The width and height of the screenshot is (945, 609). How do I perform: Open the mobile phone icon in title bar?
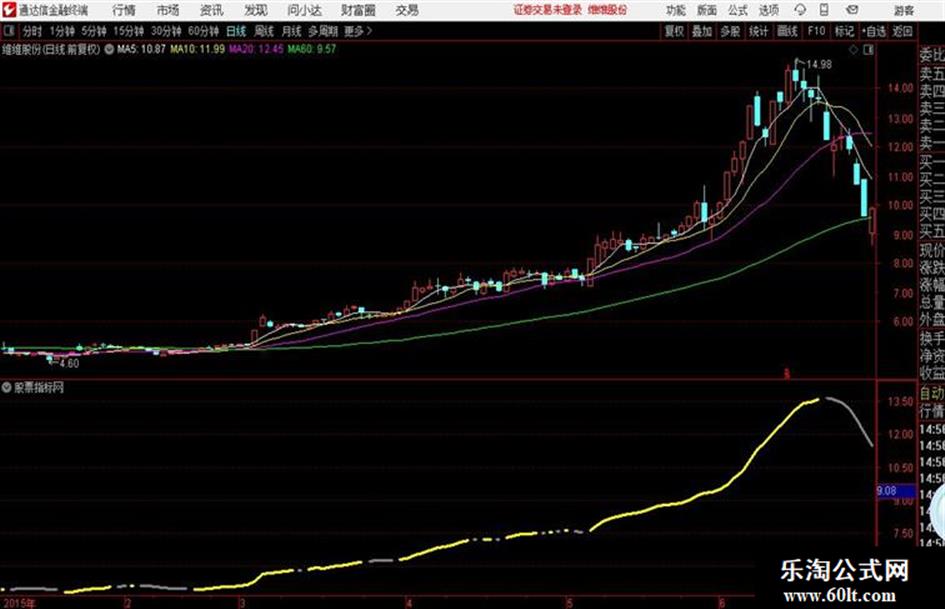[x=824, y=10]
